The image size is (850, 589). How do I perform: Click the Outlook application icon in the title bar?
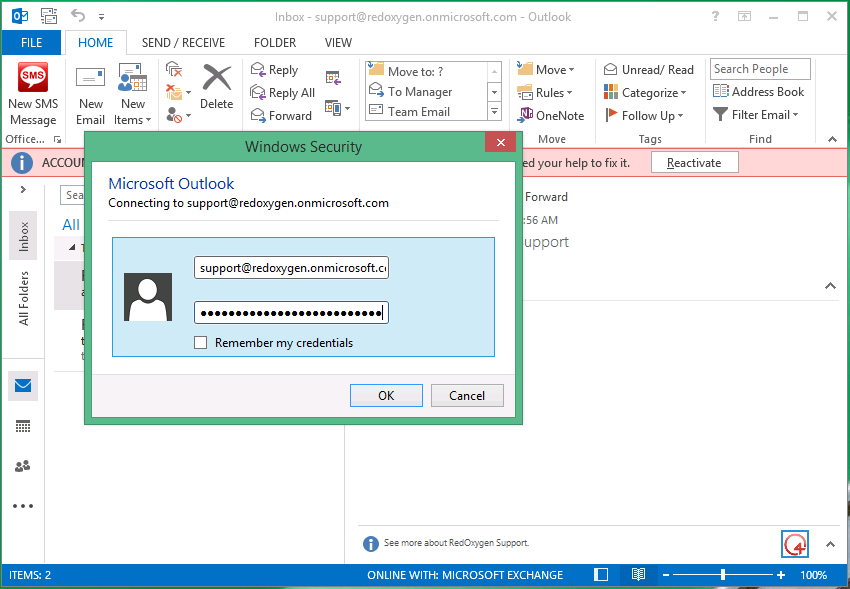click(20, 16)
